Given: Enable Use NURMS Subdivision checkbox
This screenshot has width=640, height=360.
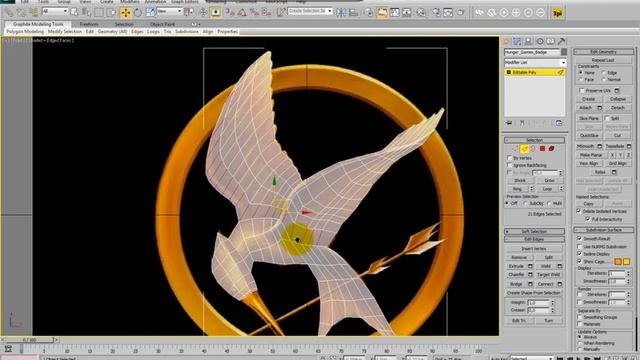Looking at the screenshot, I should 580,247.
